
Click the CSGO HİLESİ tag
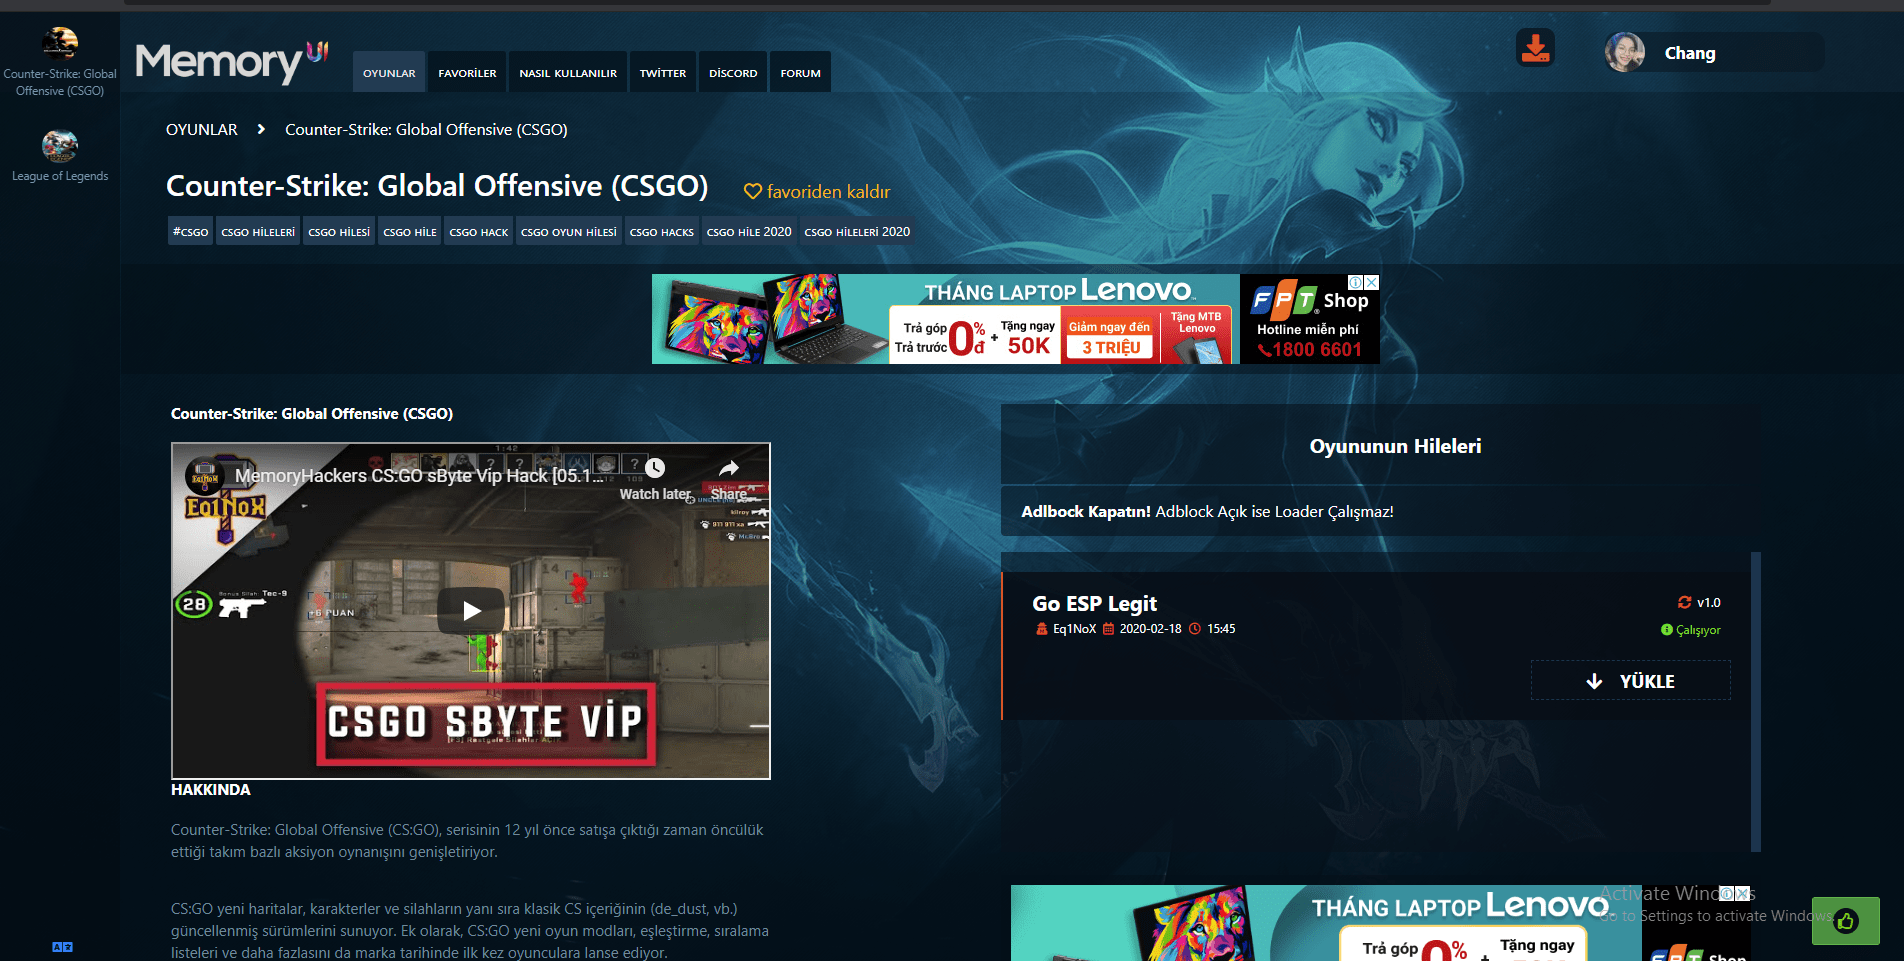click(339, 232)
